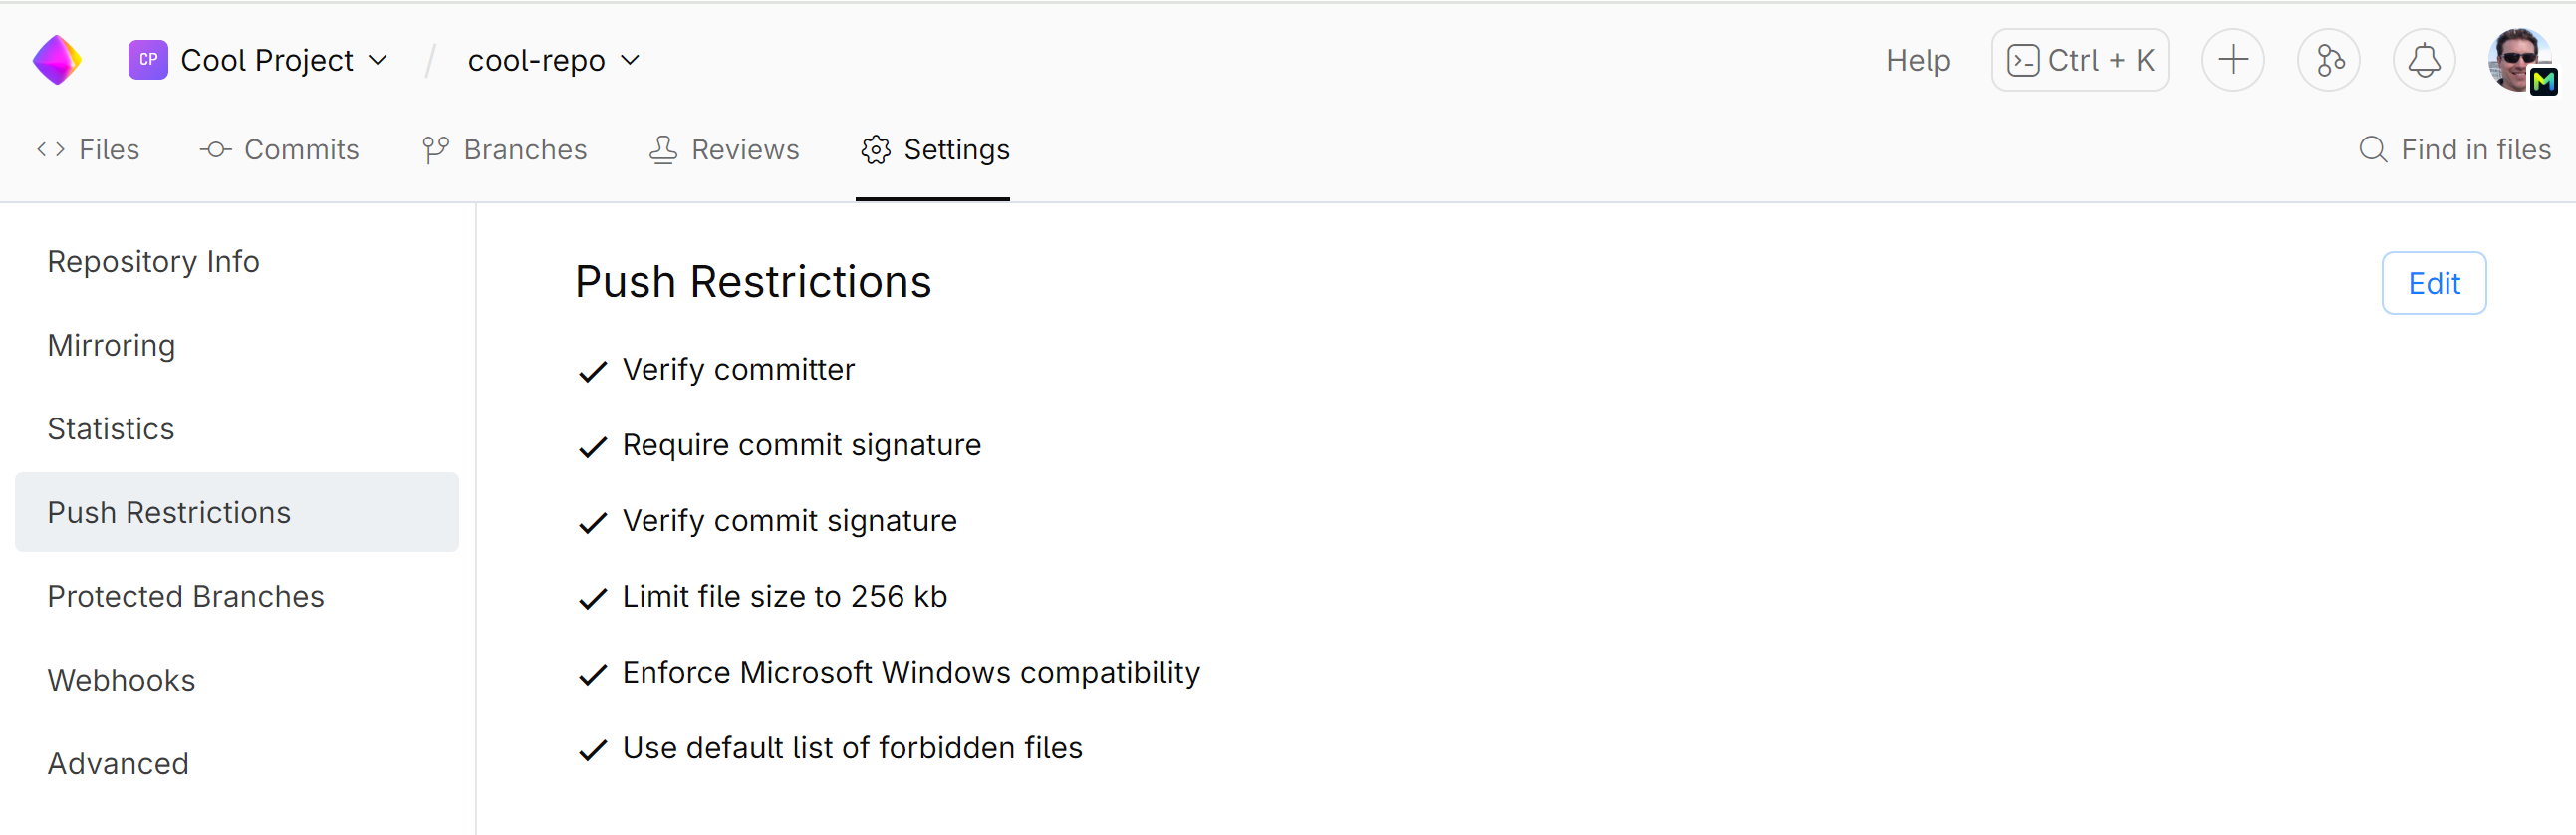
Task: Click the Verify committer checkmark
Action: pyautogui.click(x=593, y=371)
